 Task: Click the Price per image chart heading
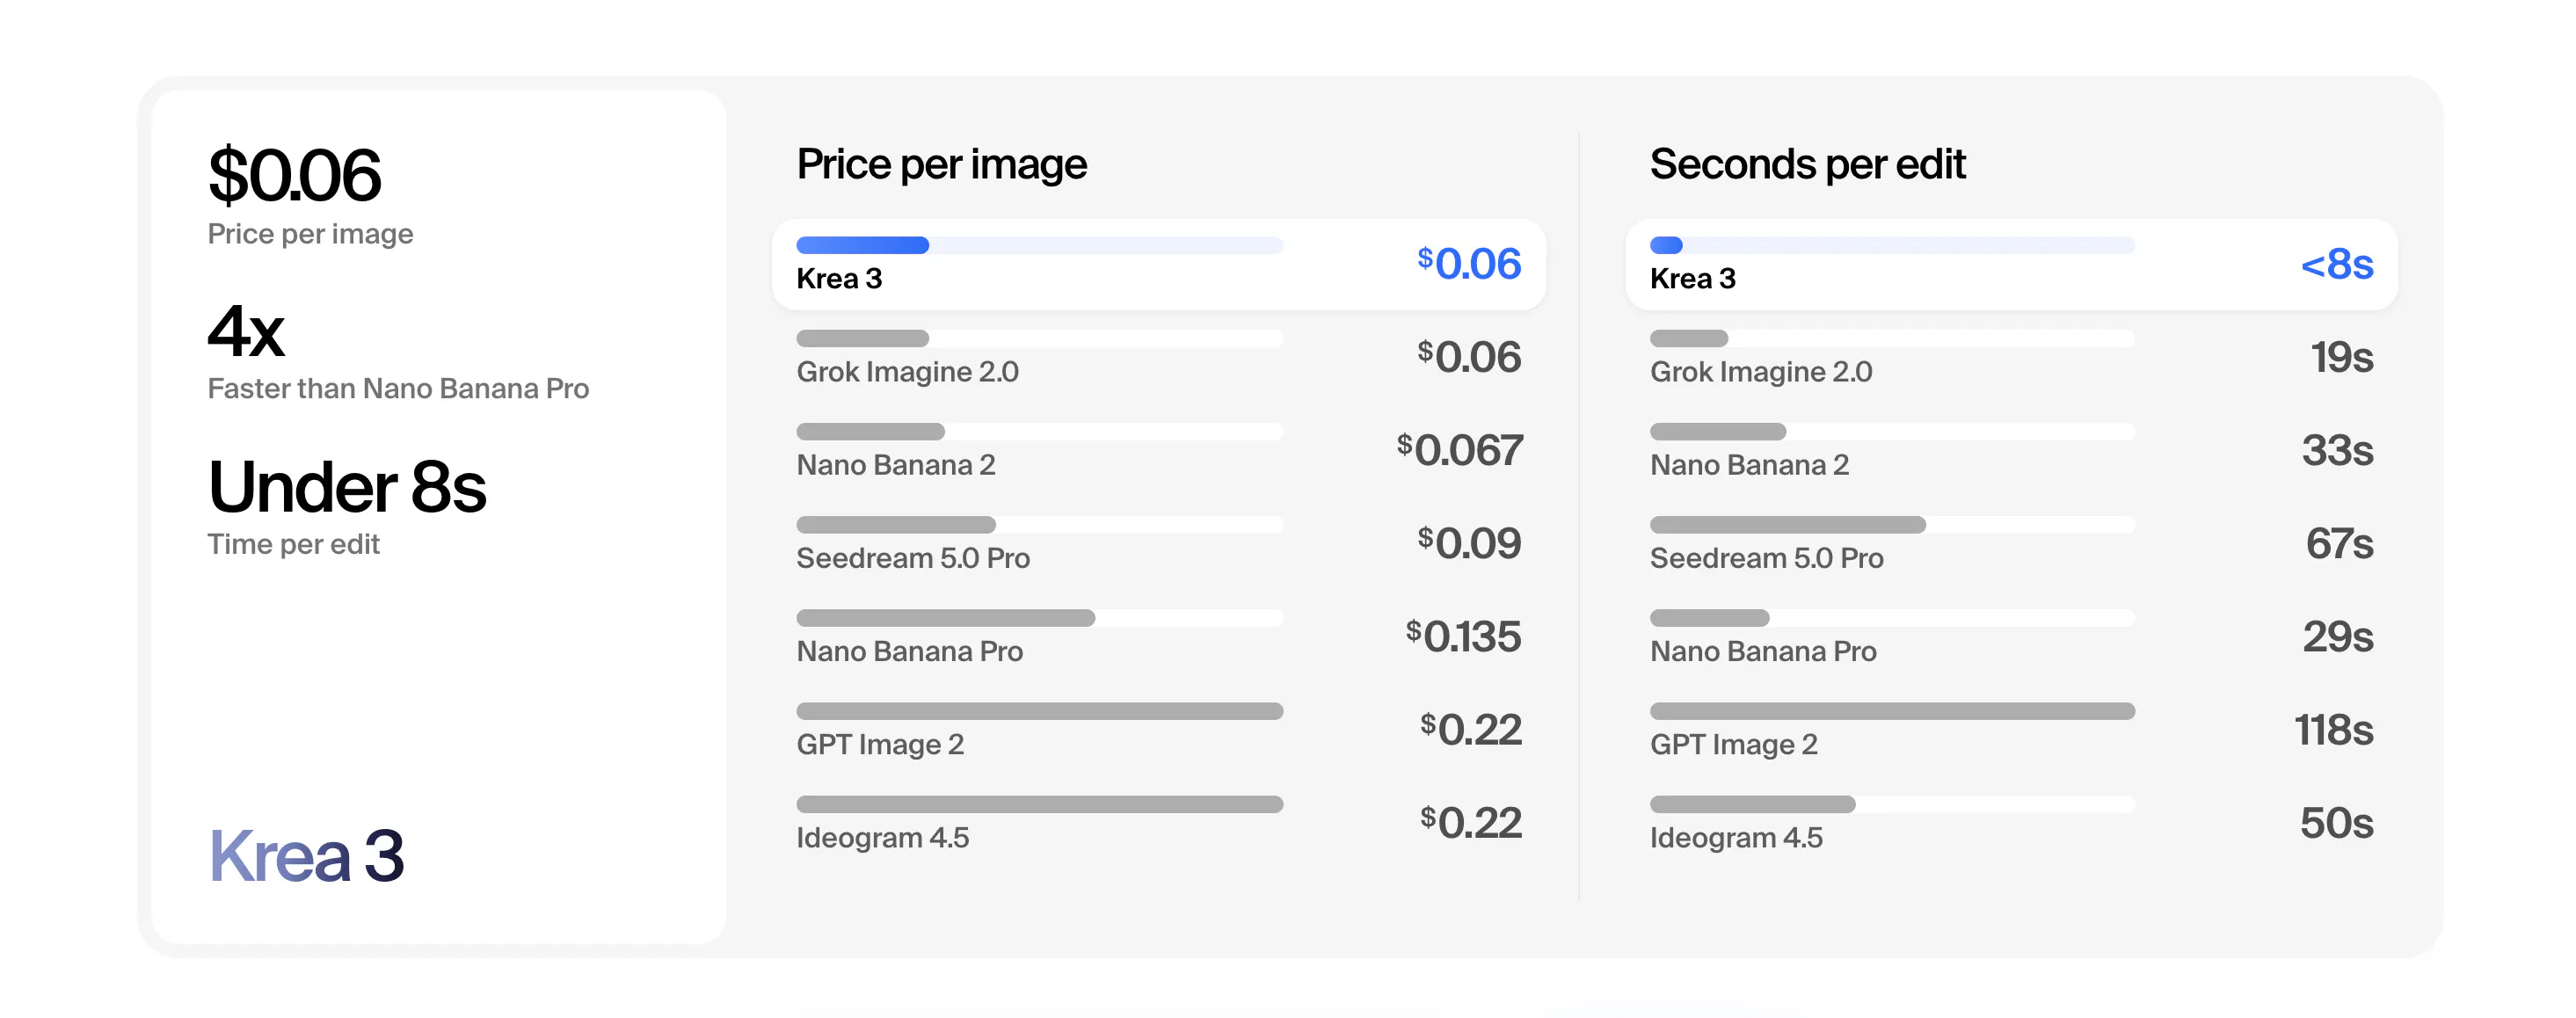point(941,164)
